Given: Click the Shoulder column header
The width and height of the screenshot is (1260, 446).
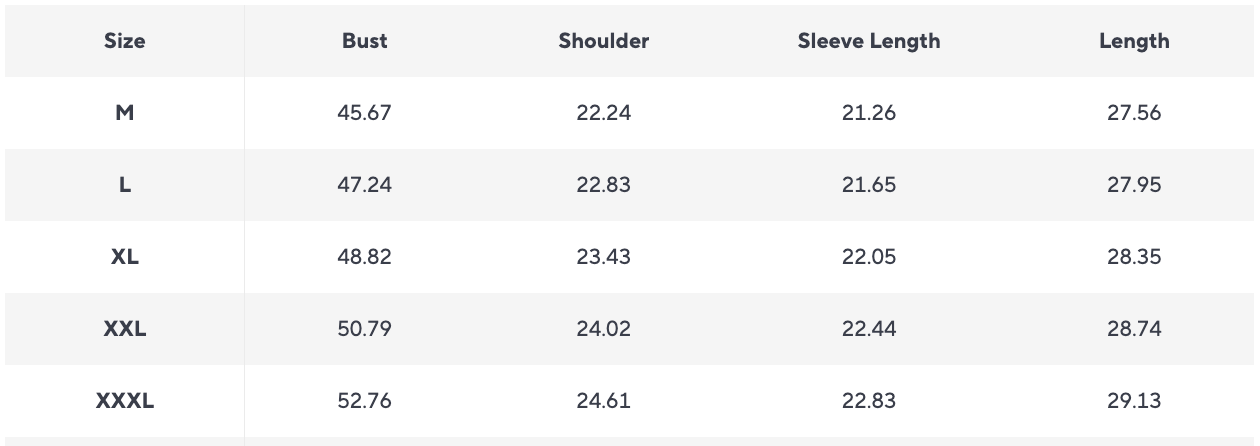Looking at the screenshot, I should (x=604, y=41).
